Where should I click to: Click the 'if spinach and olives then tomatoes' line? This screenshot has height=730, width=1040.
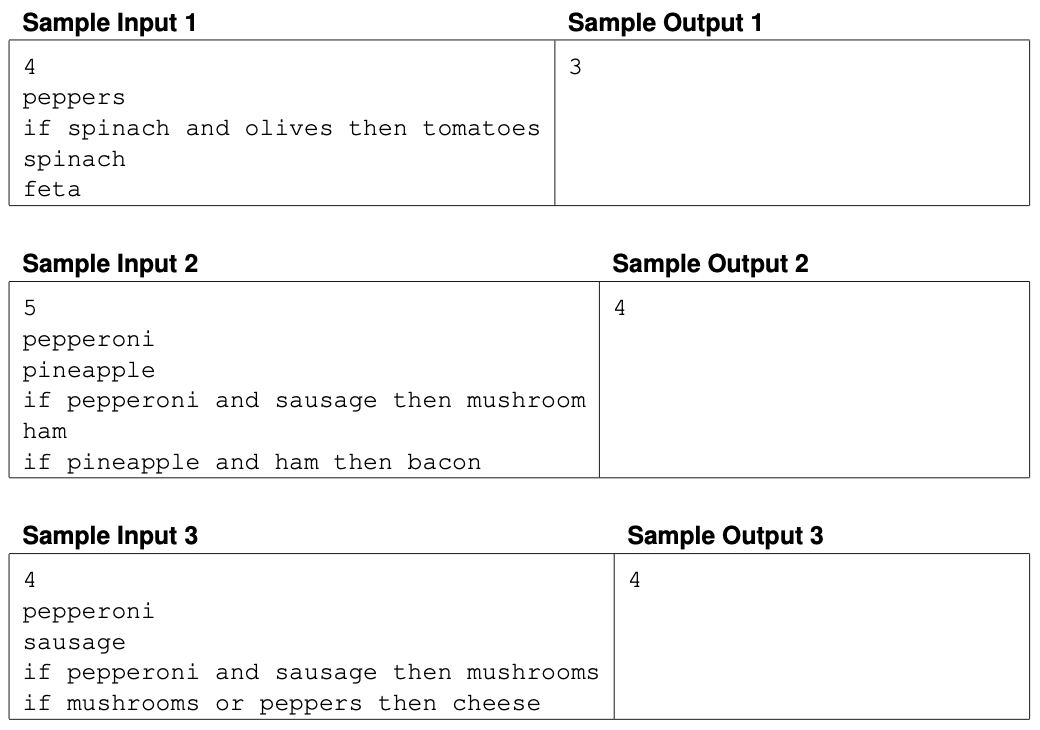(x=282, y=128)
